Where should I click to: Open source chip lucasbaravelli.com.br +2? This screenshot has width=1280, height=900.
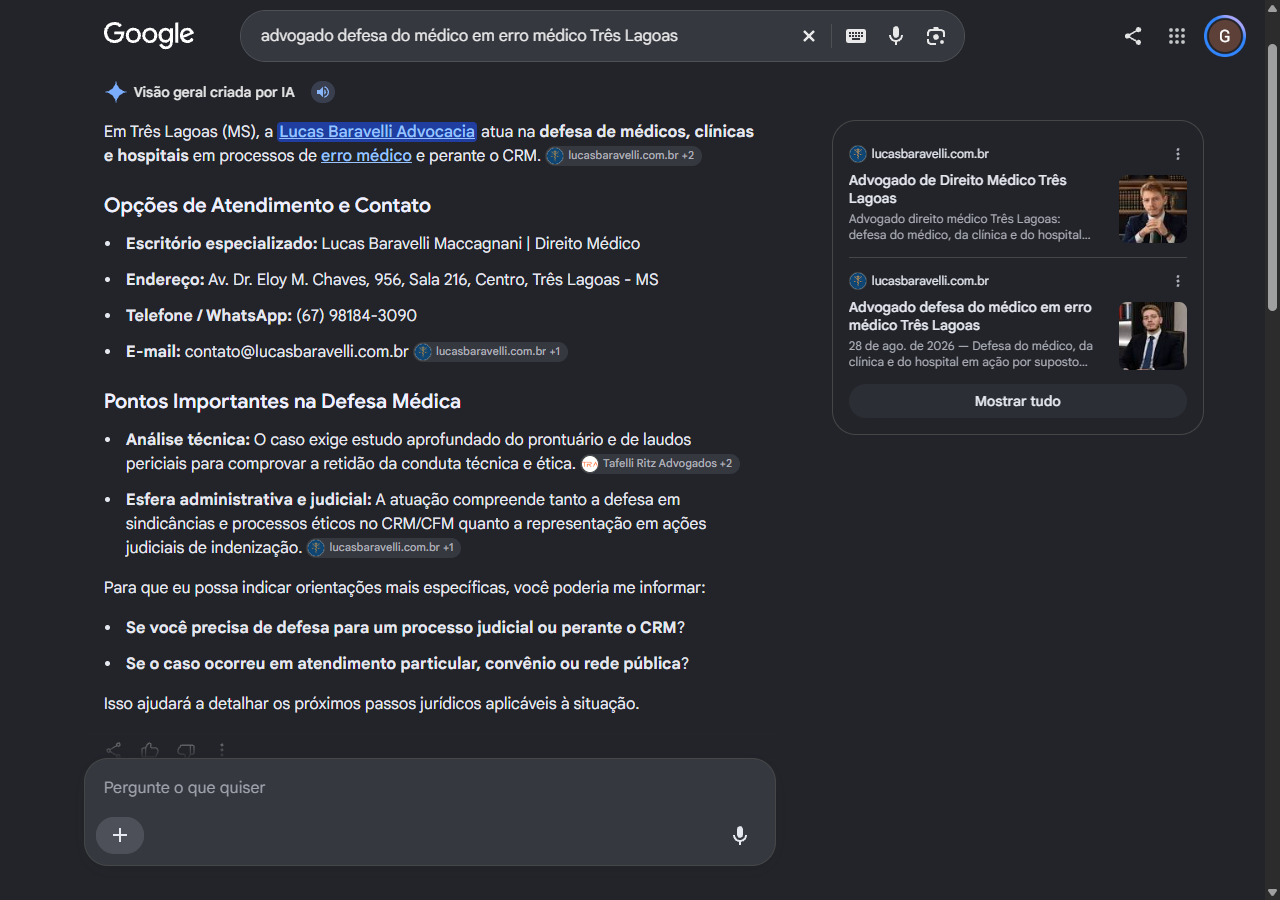[624, 156]
